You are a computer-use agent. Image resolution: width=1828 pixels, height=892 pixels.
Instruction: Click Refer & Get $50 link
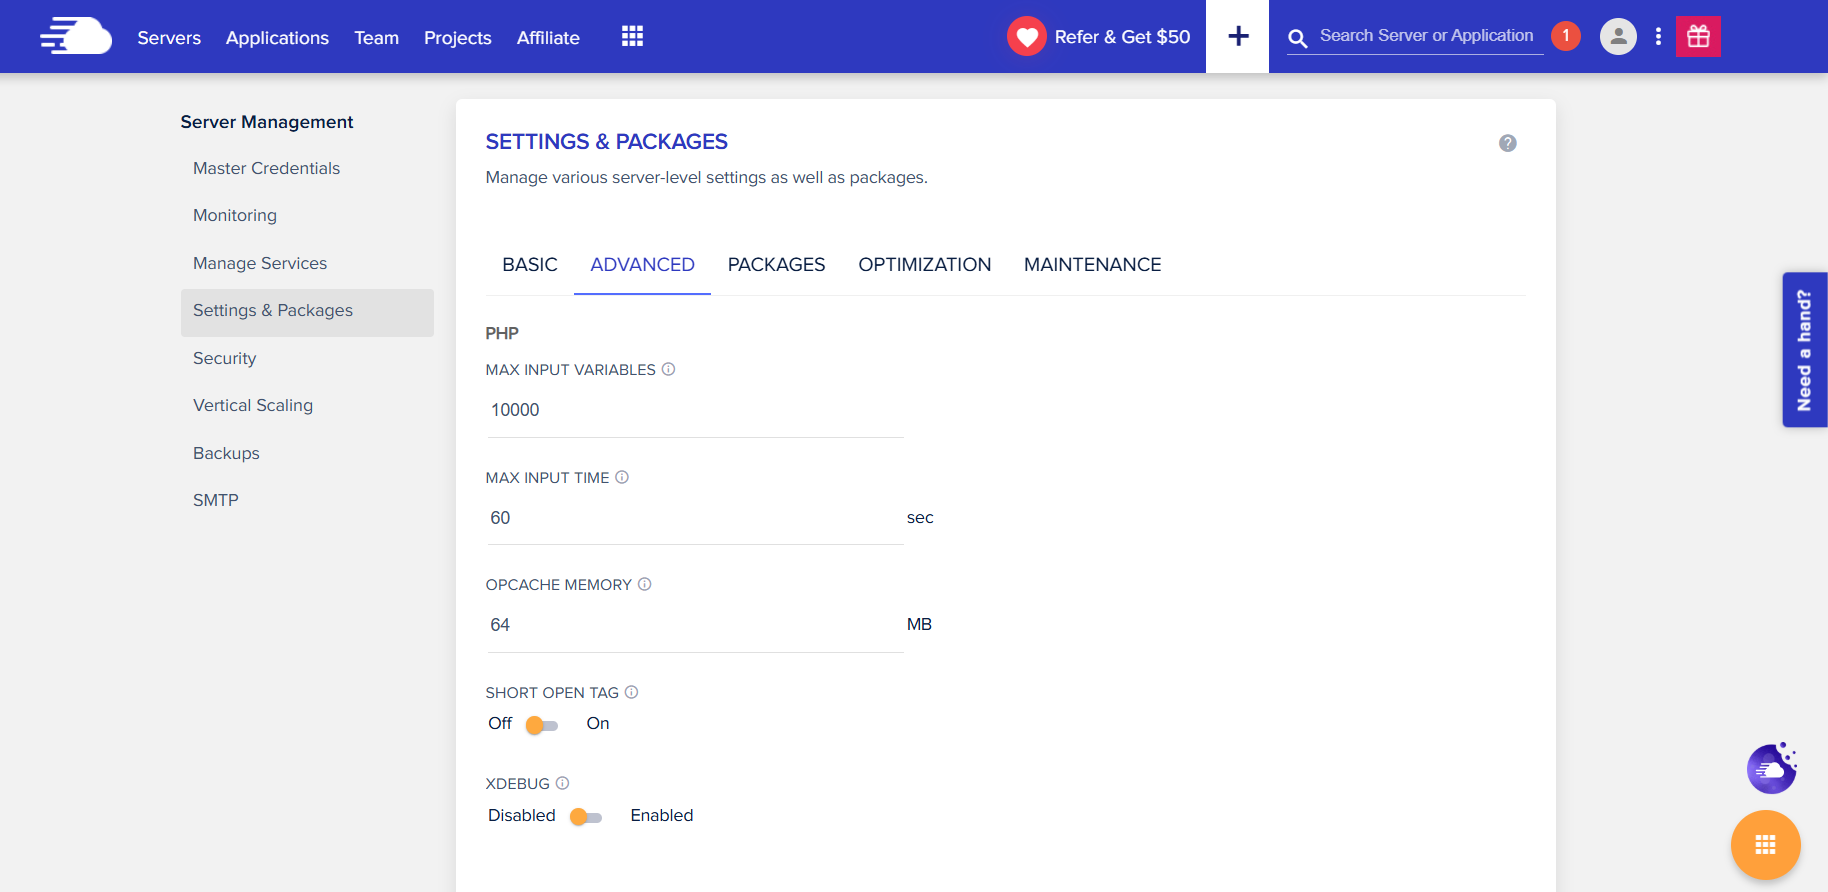pos(1122,37)
